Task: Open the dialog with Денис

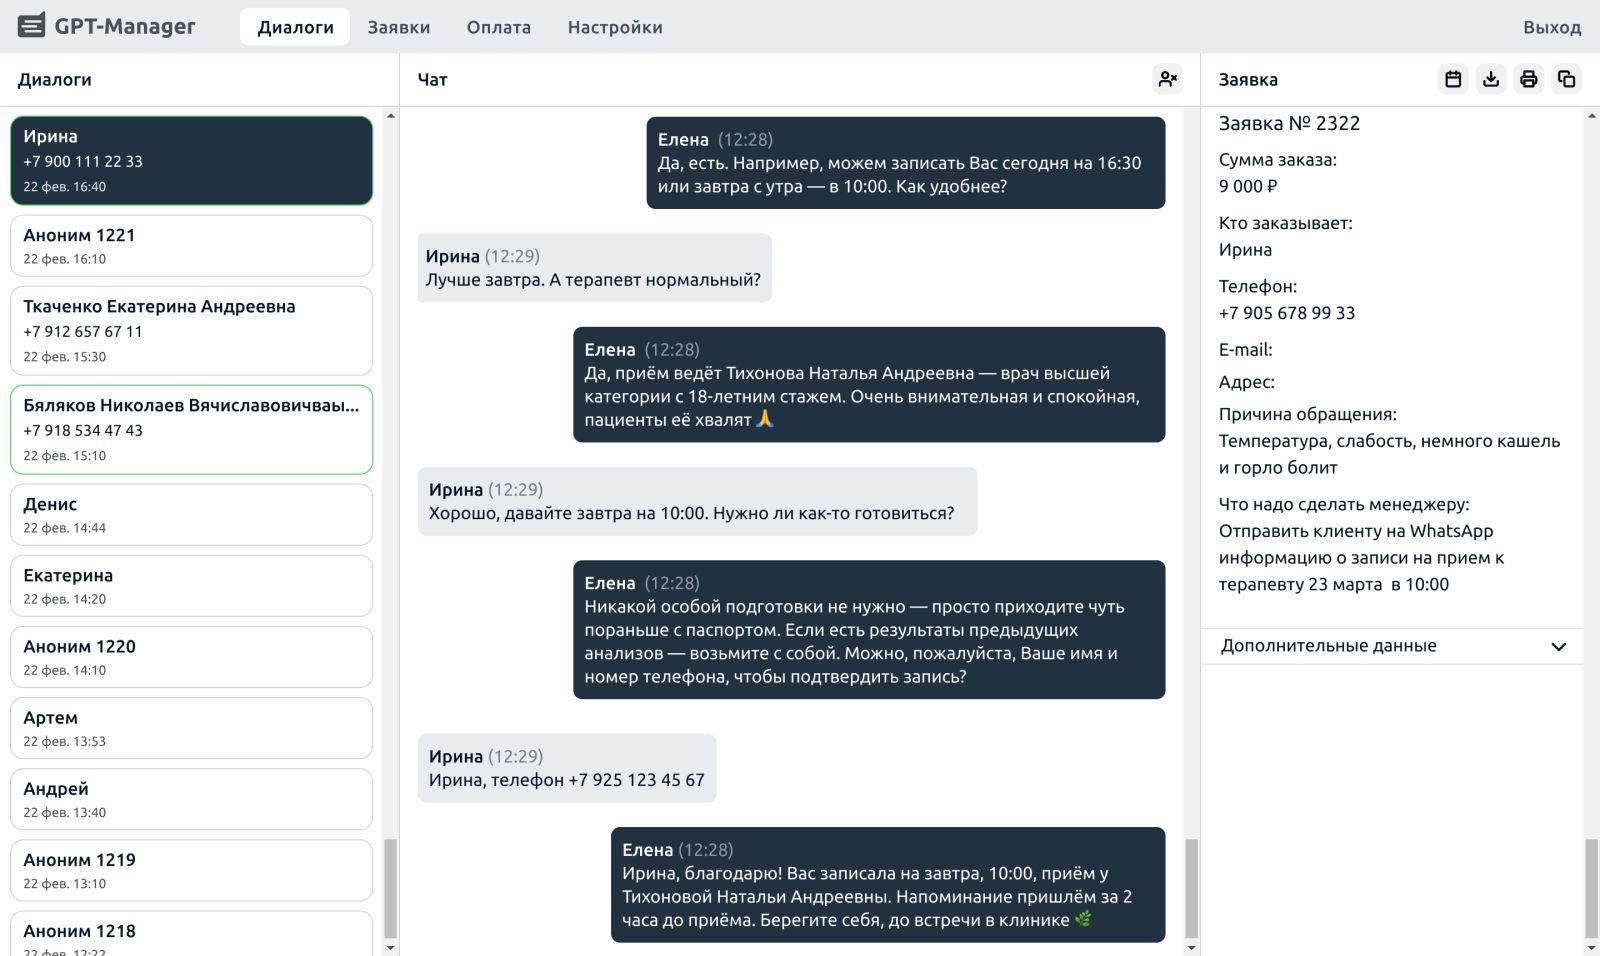Action: pyautogui.click(x=191, y=515)
